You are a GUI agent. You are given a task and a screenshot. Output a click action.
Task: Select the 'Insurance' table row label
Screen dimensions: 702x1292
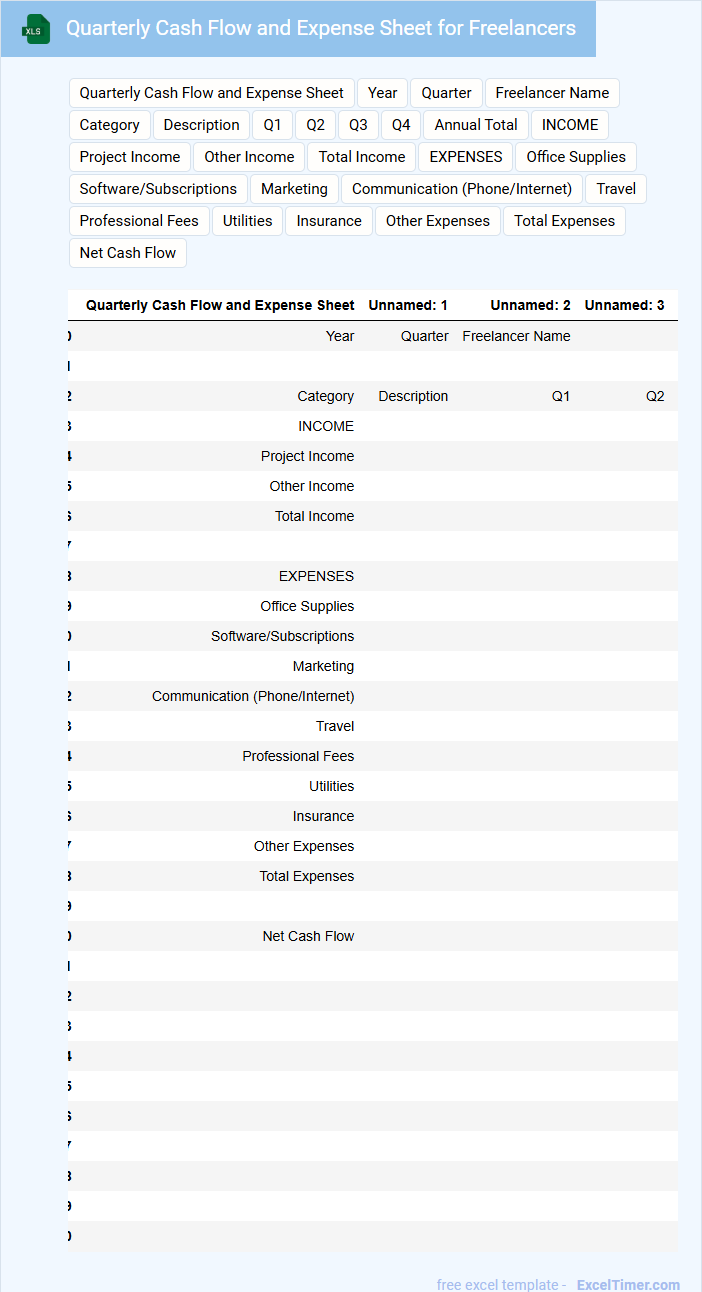(x=324, y=816)
